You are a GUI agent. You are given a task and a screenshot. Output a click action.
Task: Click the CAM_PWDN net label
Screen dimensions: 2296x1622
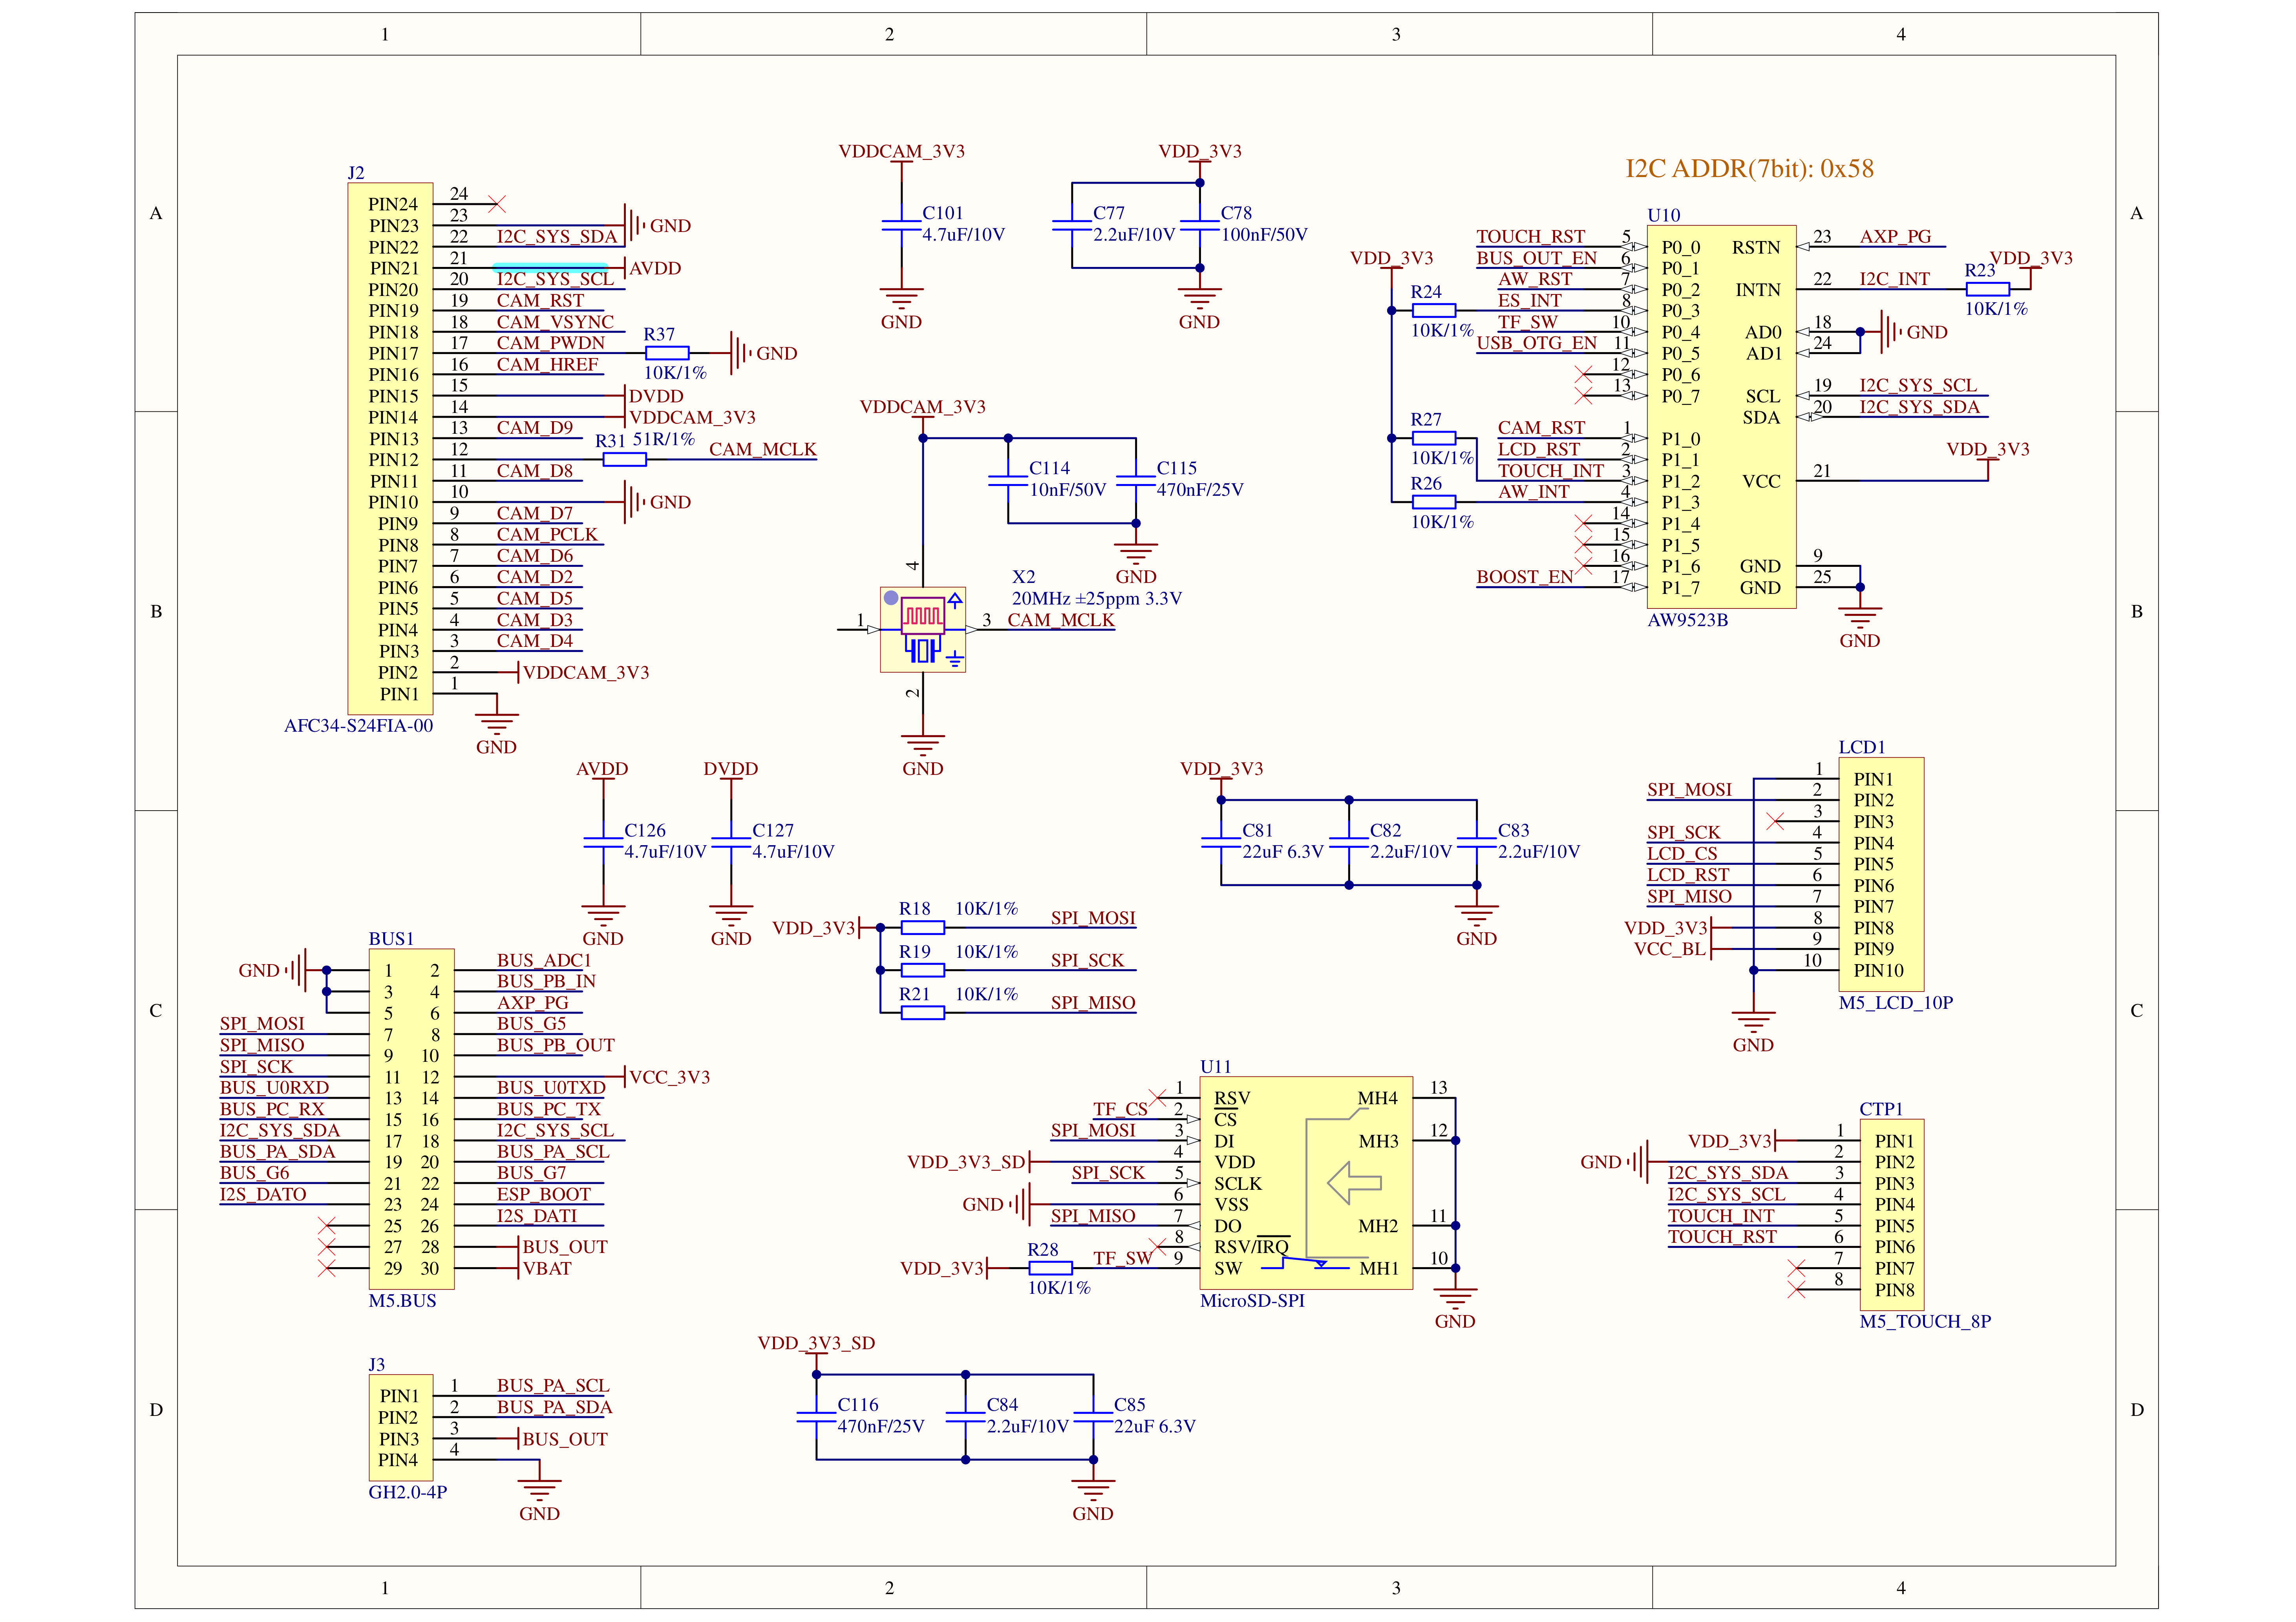click(x=551, y=343)
